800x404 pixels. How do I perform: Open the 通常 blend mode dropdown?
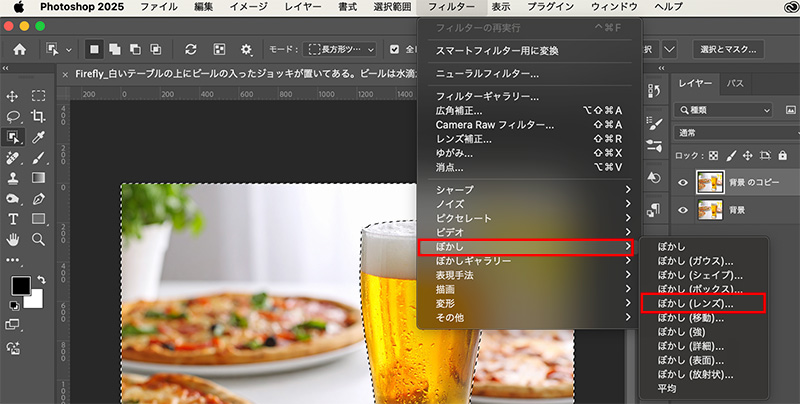click(737, 133)
